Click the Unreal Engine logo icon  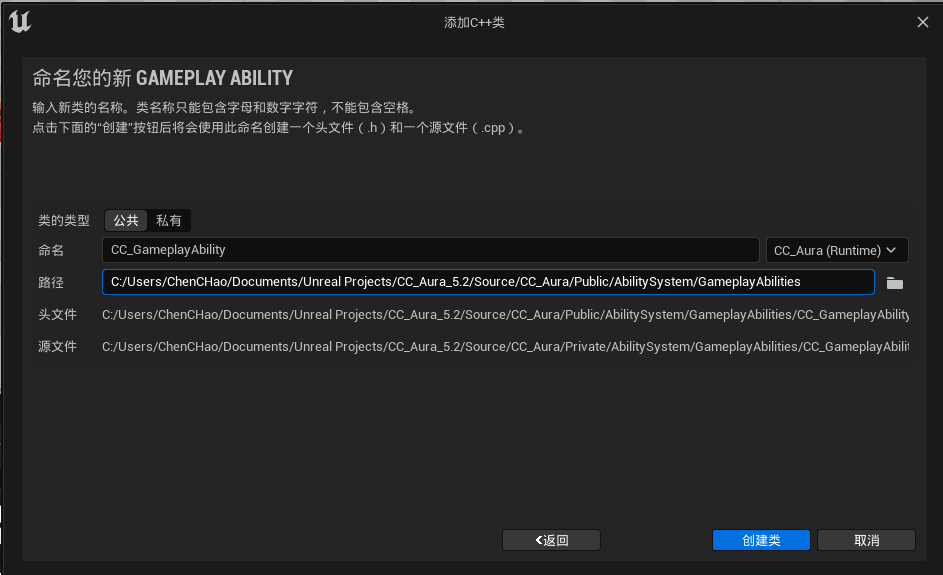[x=20, y=22]
